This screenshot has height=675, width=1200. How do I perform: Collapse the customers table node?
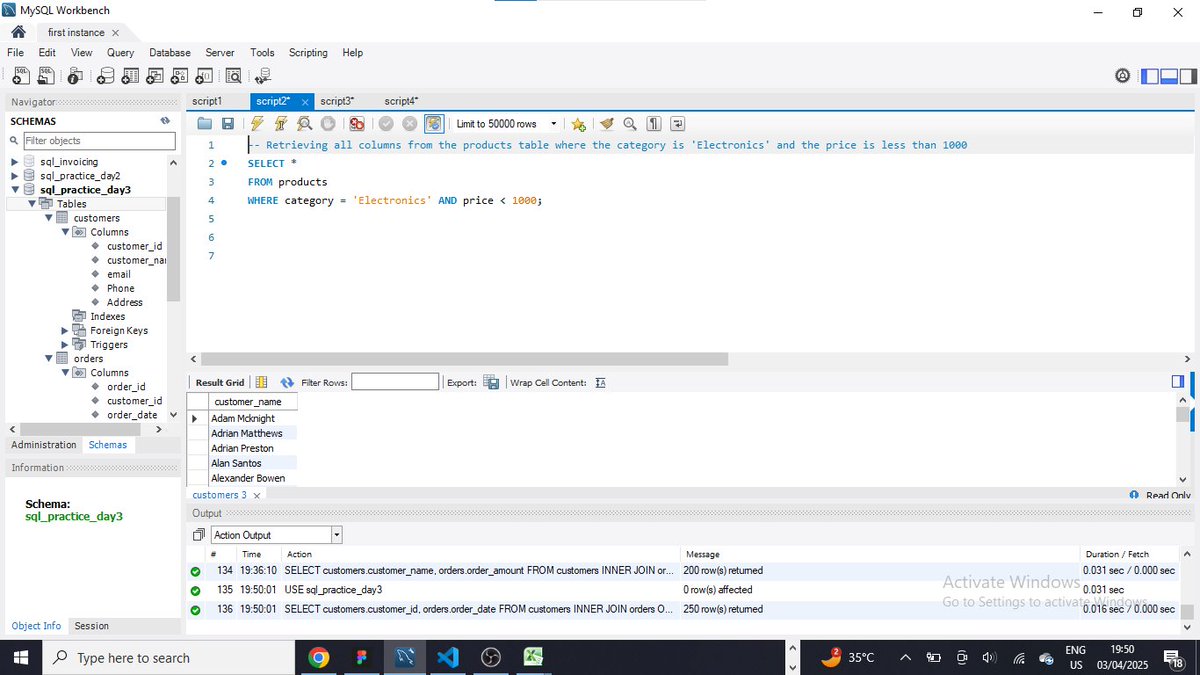pyautogui.click(x=48, y=218)
